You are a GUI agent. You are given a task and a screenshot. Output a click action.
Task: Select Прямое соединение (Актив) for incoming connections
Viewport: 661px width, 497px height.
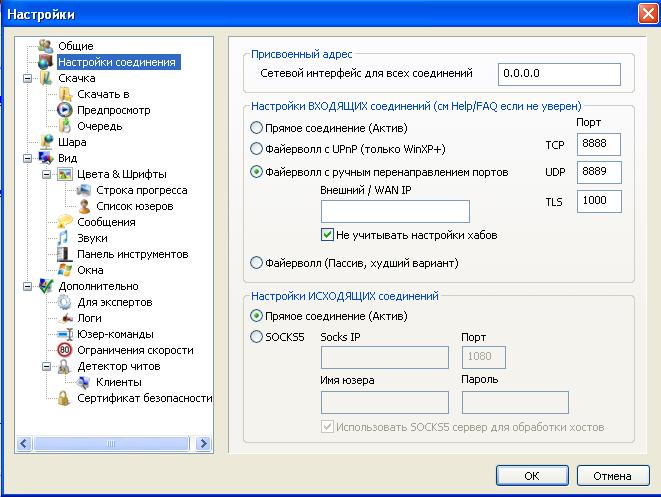(257, 128)
